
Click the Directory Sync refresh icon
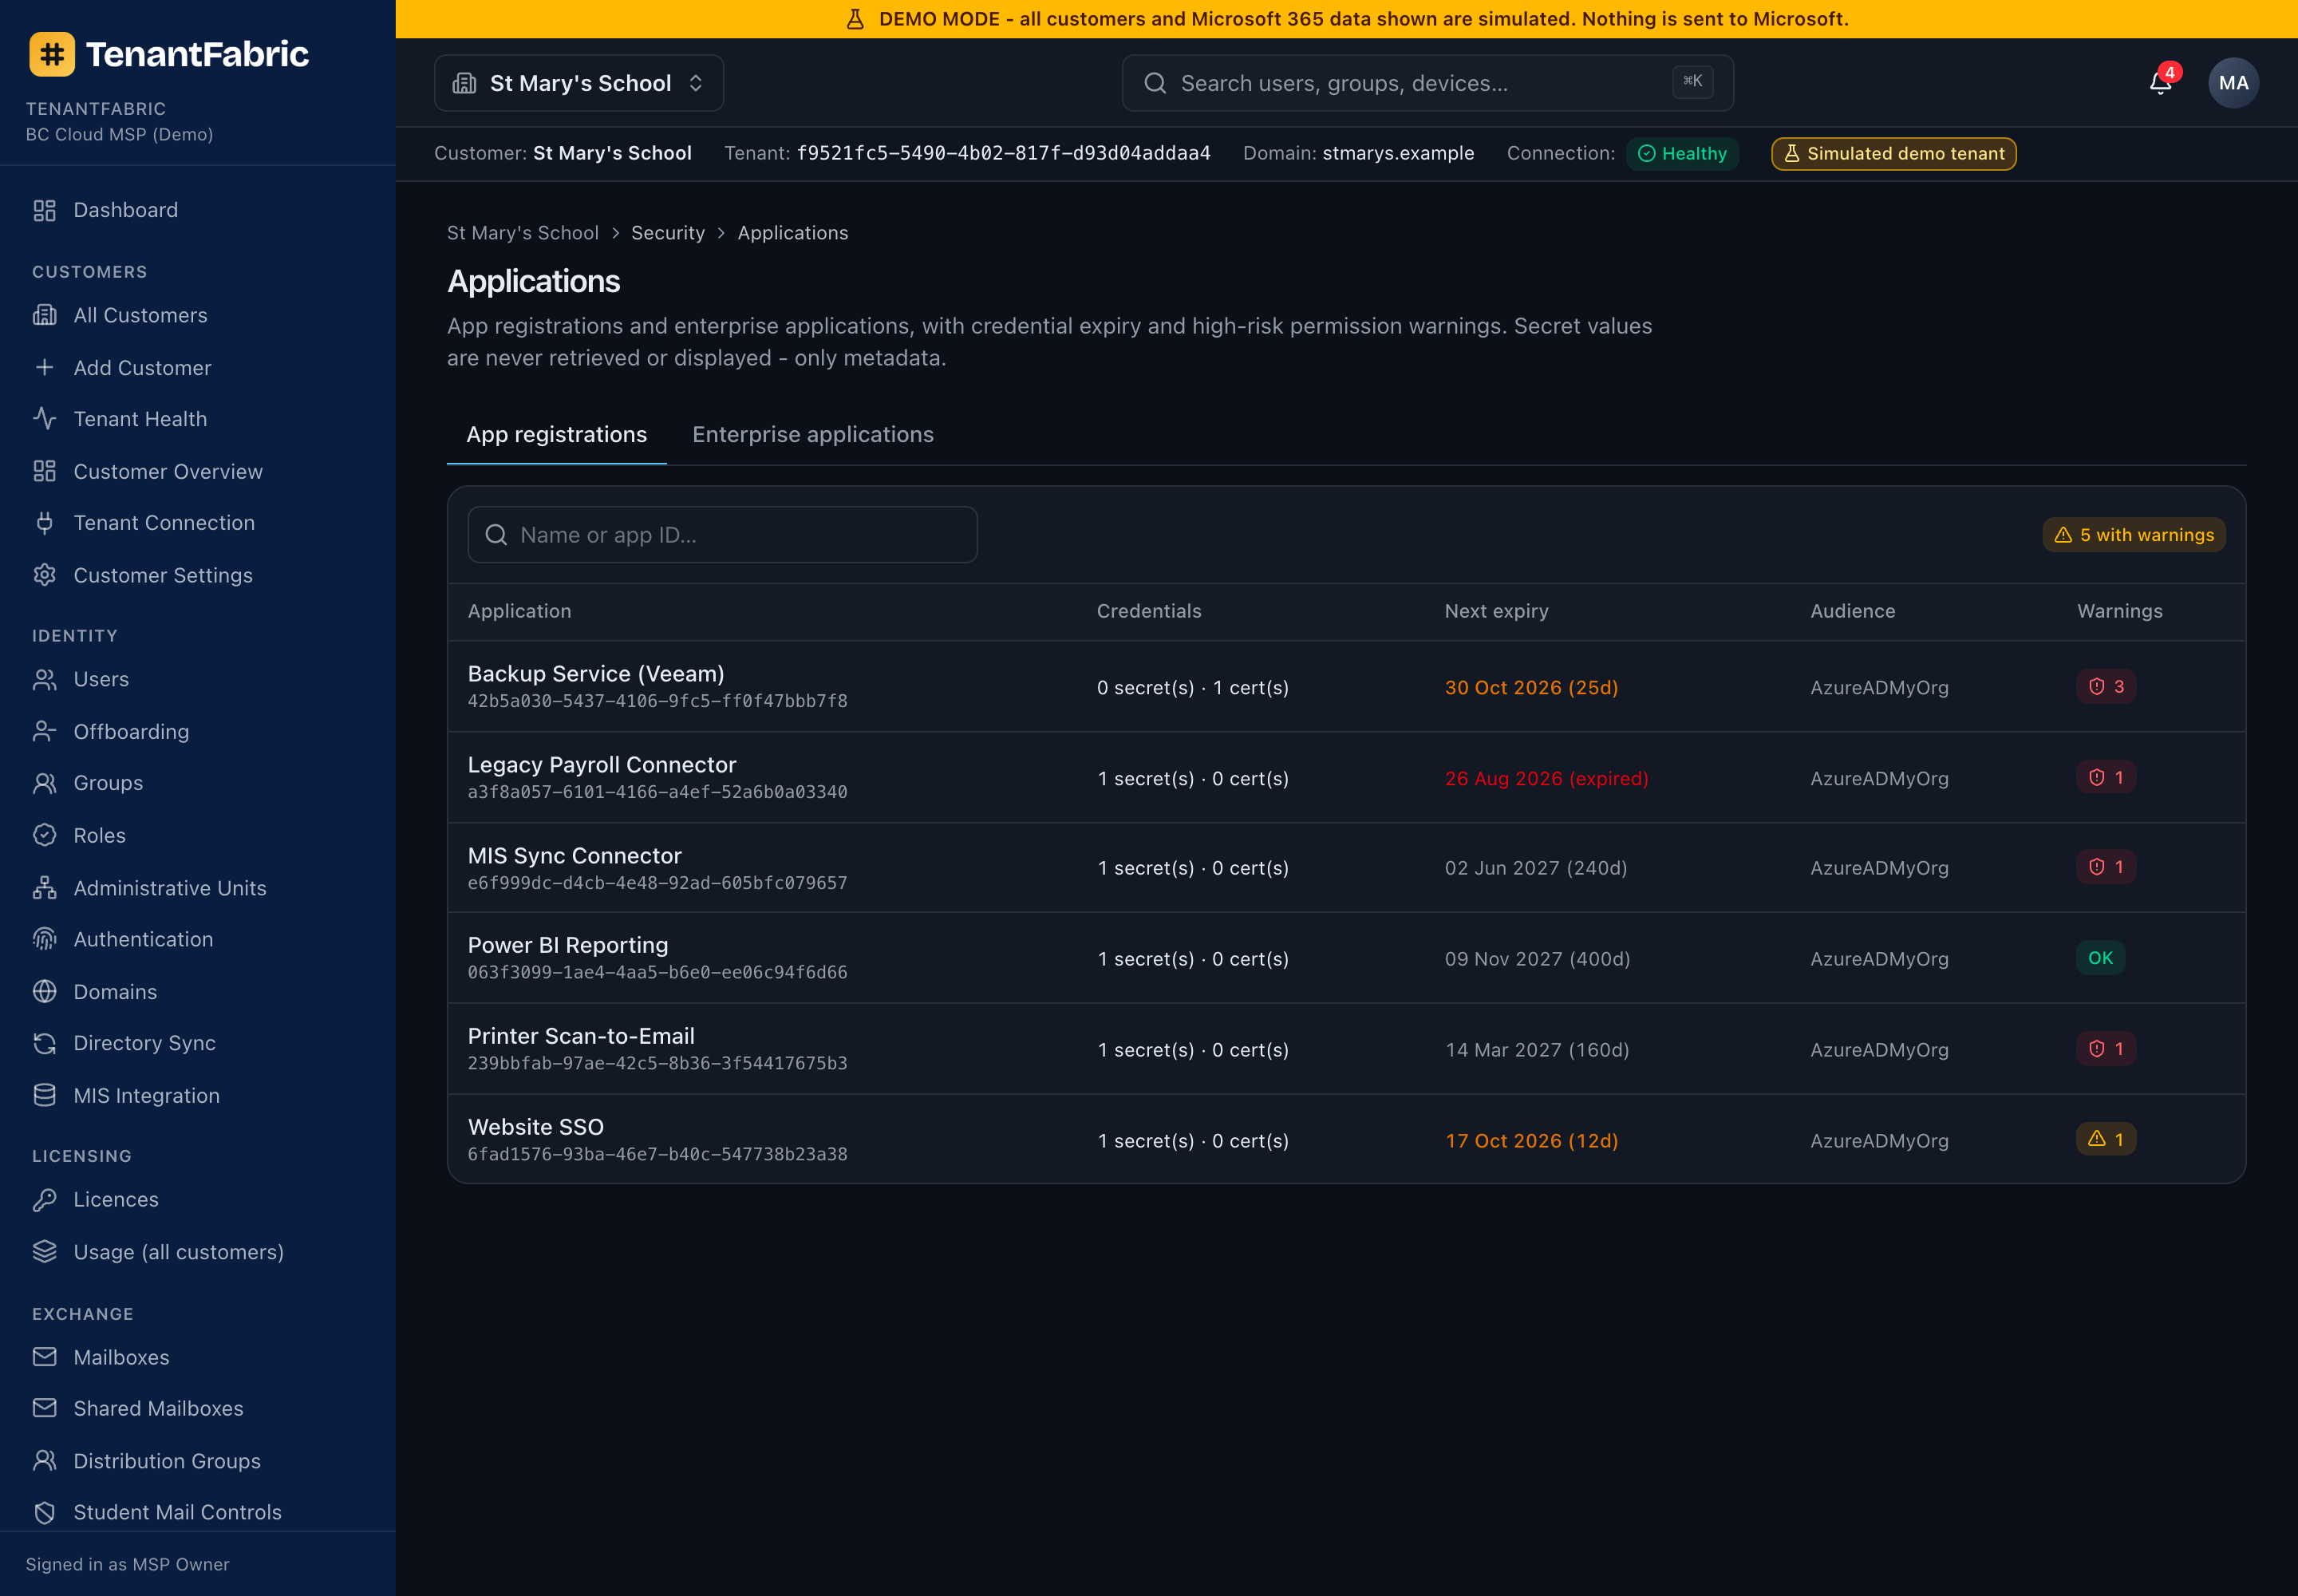click(x=44, y=1043)
